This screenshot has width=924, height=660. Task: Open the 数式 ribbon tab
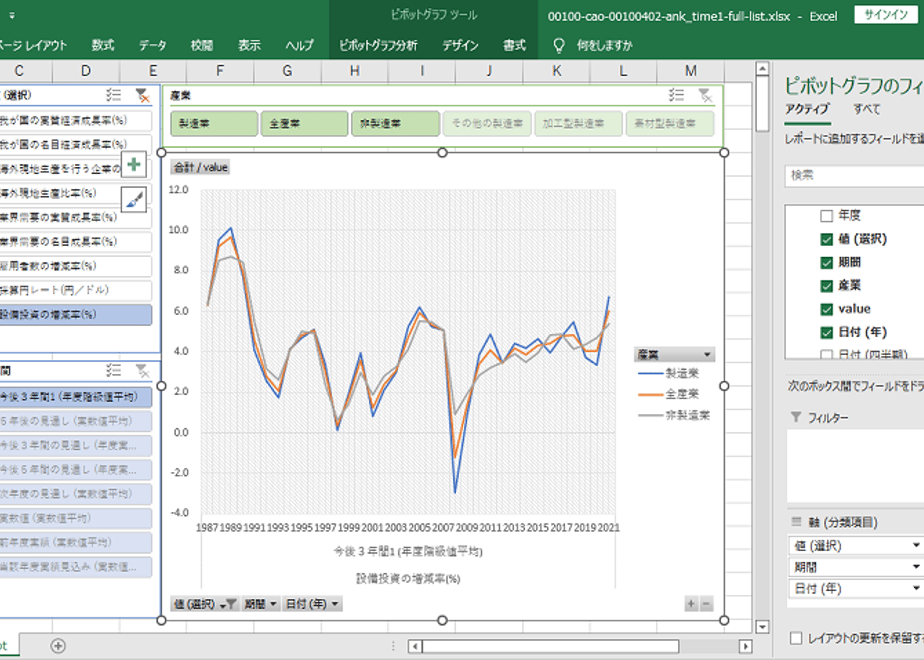point(103,45)
